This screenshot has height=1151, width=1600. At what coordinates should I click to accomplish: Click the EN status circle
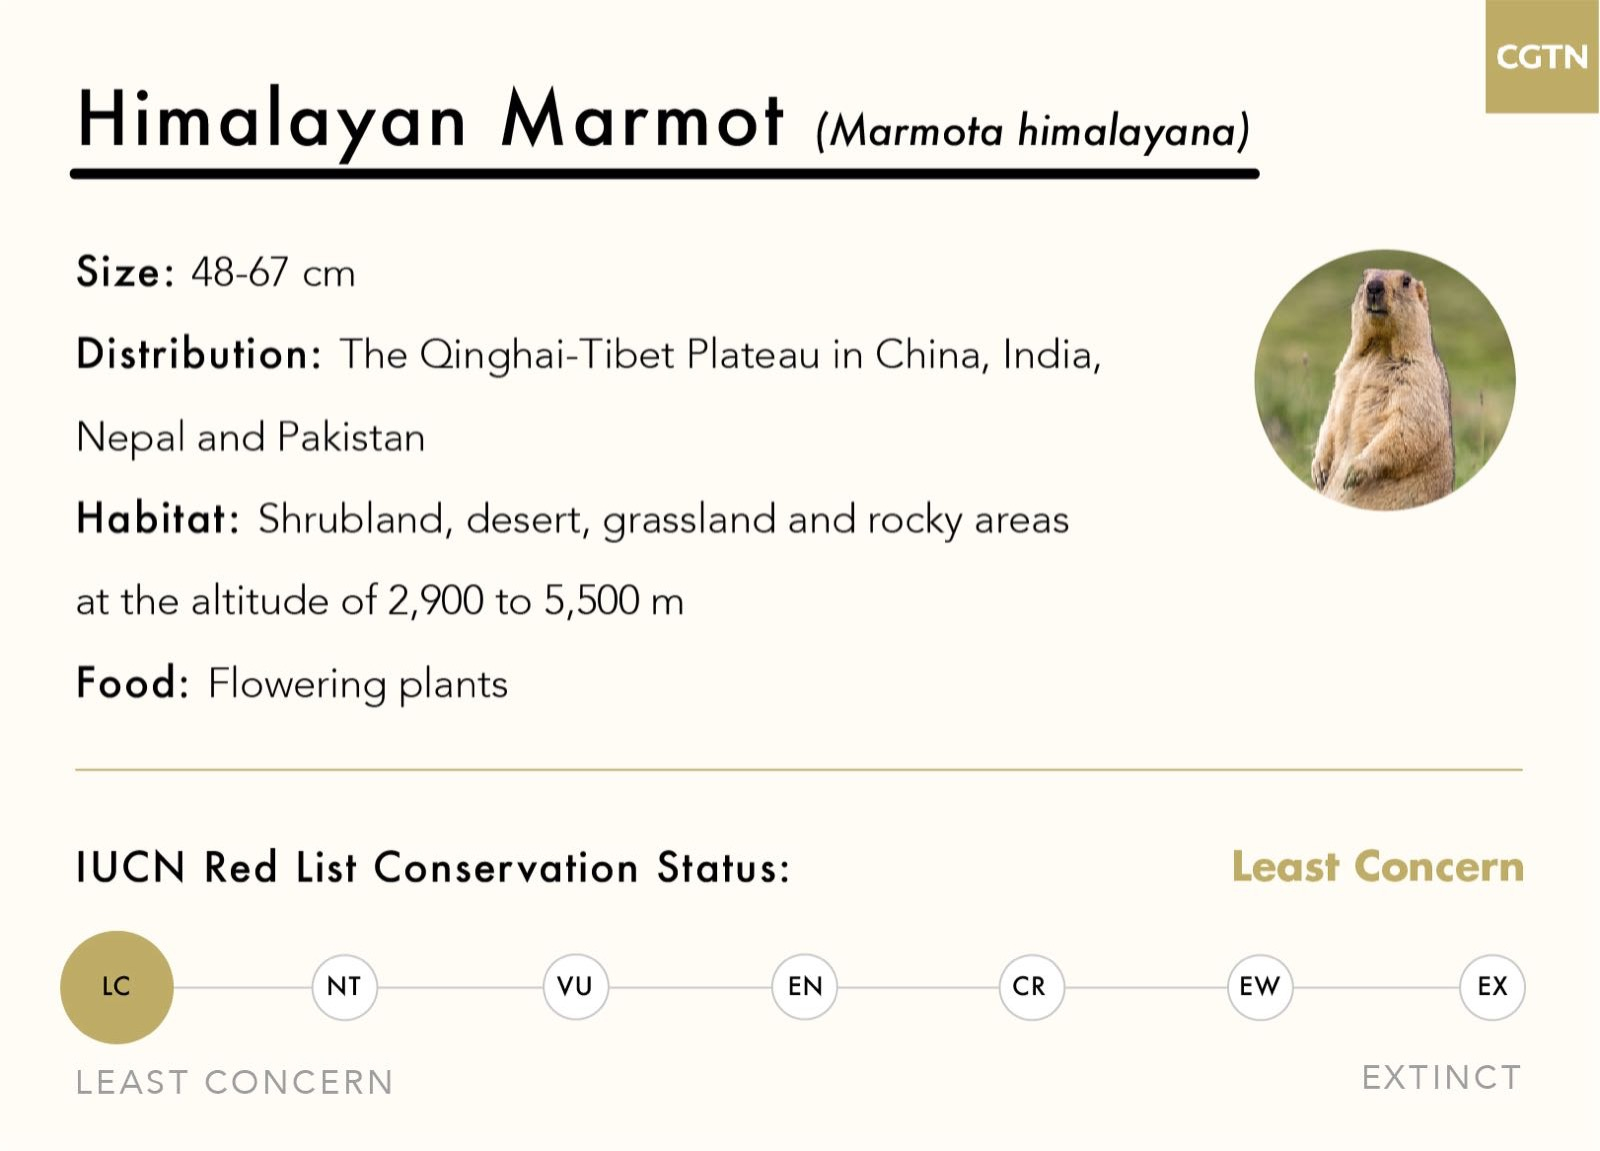[805, 987]
